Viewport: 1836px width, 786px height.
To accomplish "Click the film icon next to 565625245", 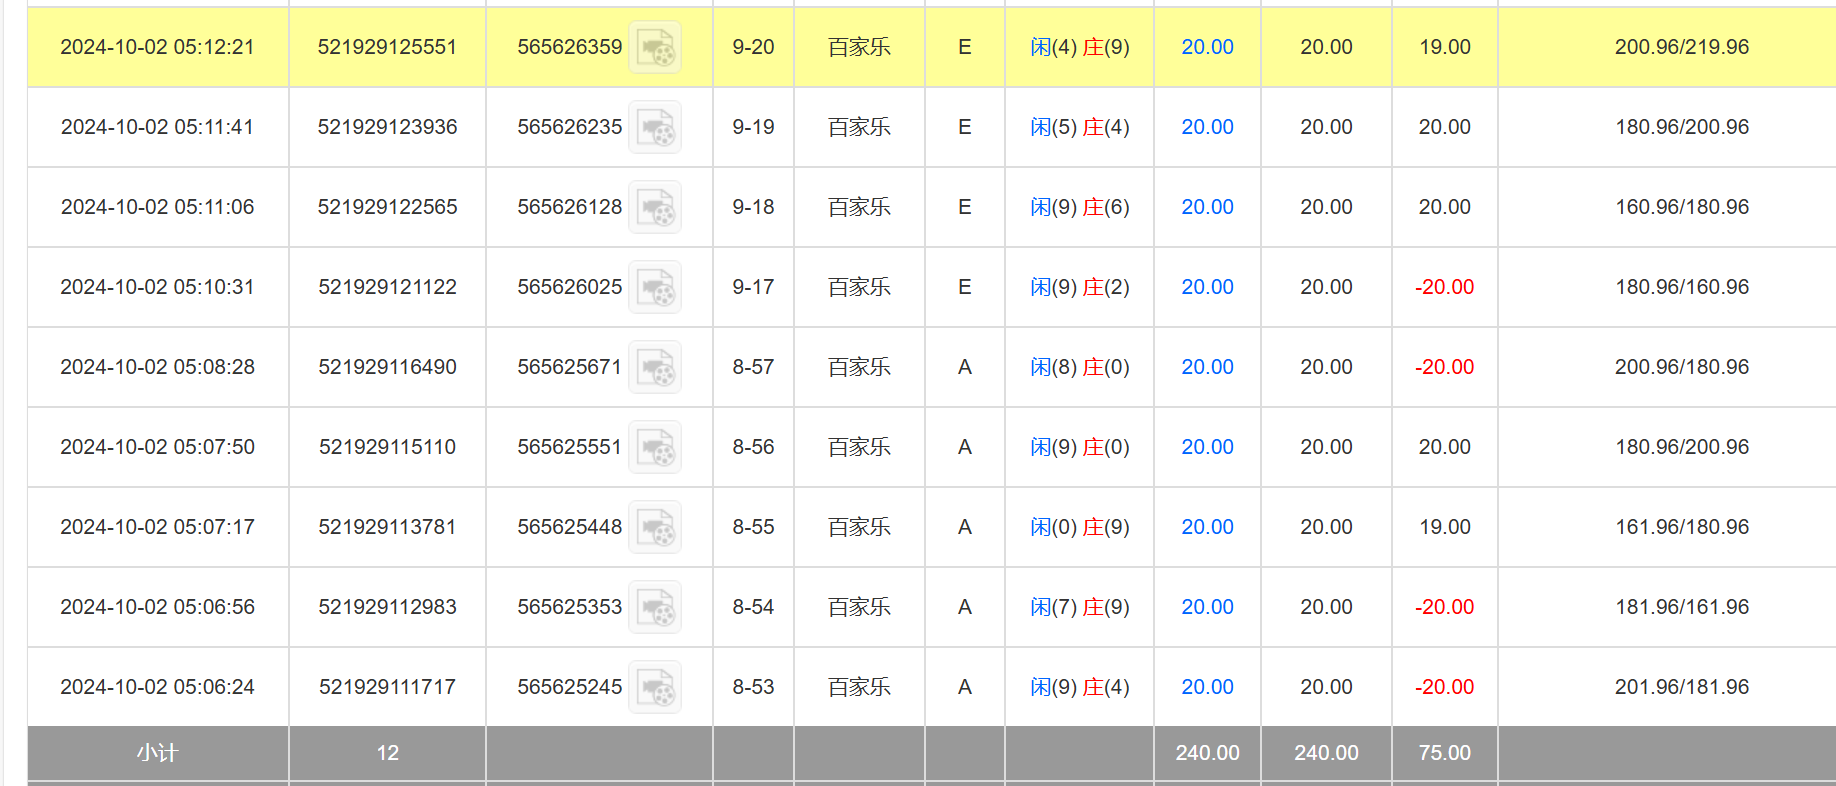I will tap(655, 687).
